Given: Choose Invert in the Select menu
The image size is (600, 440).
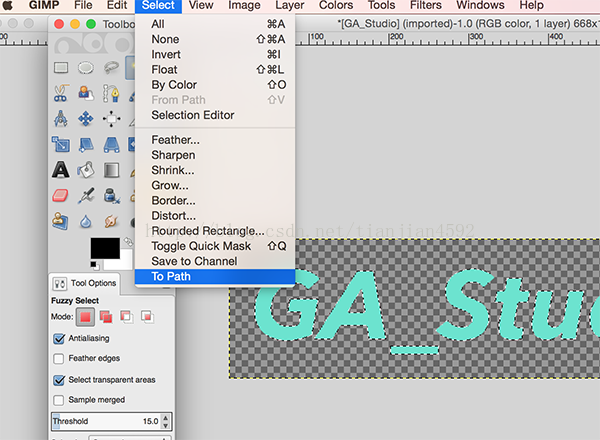Looking at the screenshot, I should point(215,55).
